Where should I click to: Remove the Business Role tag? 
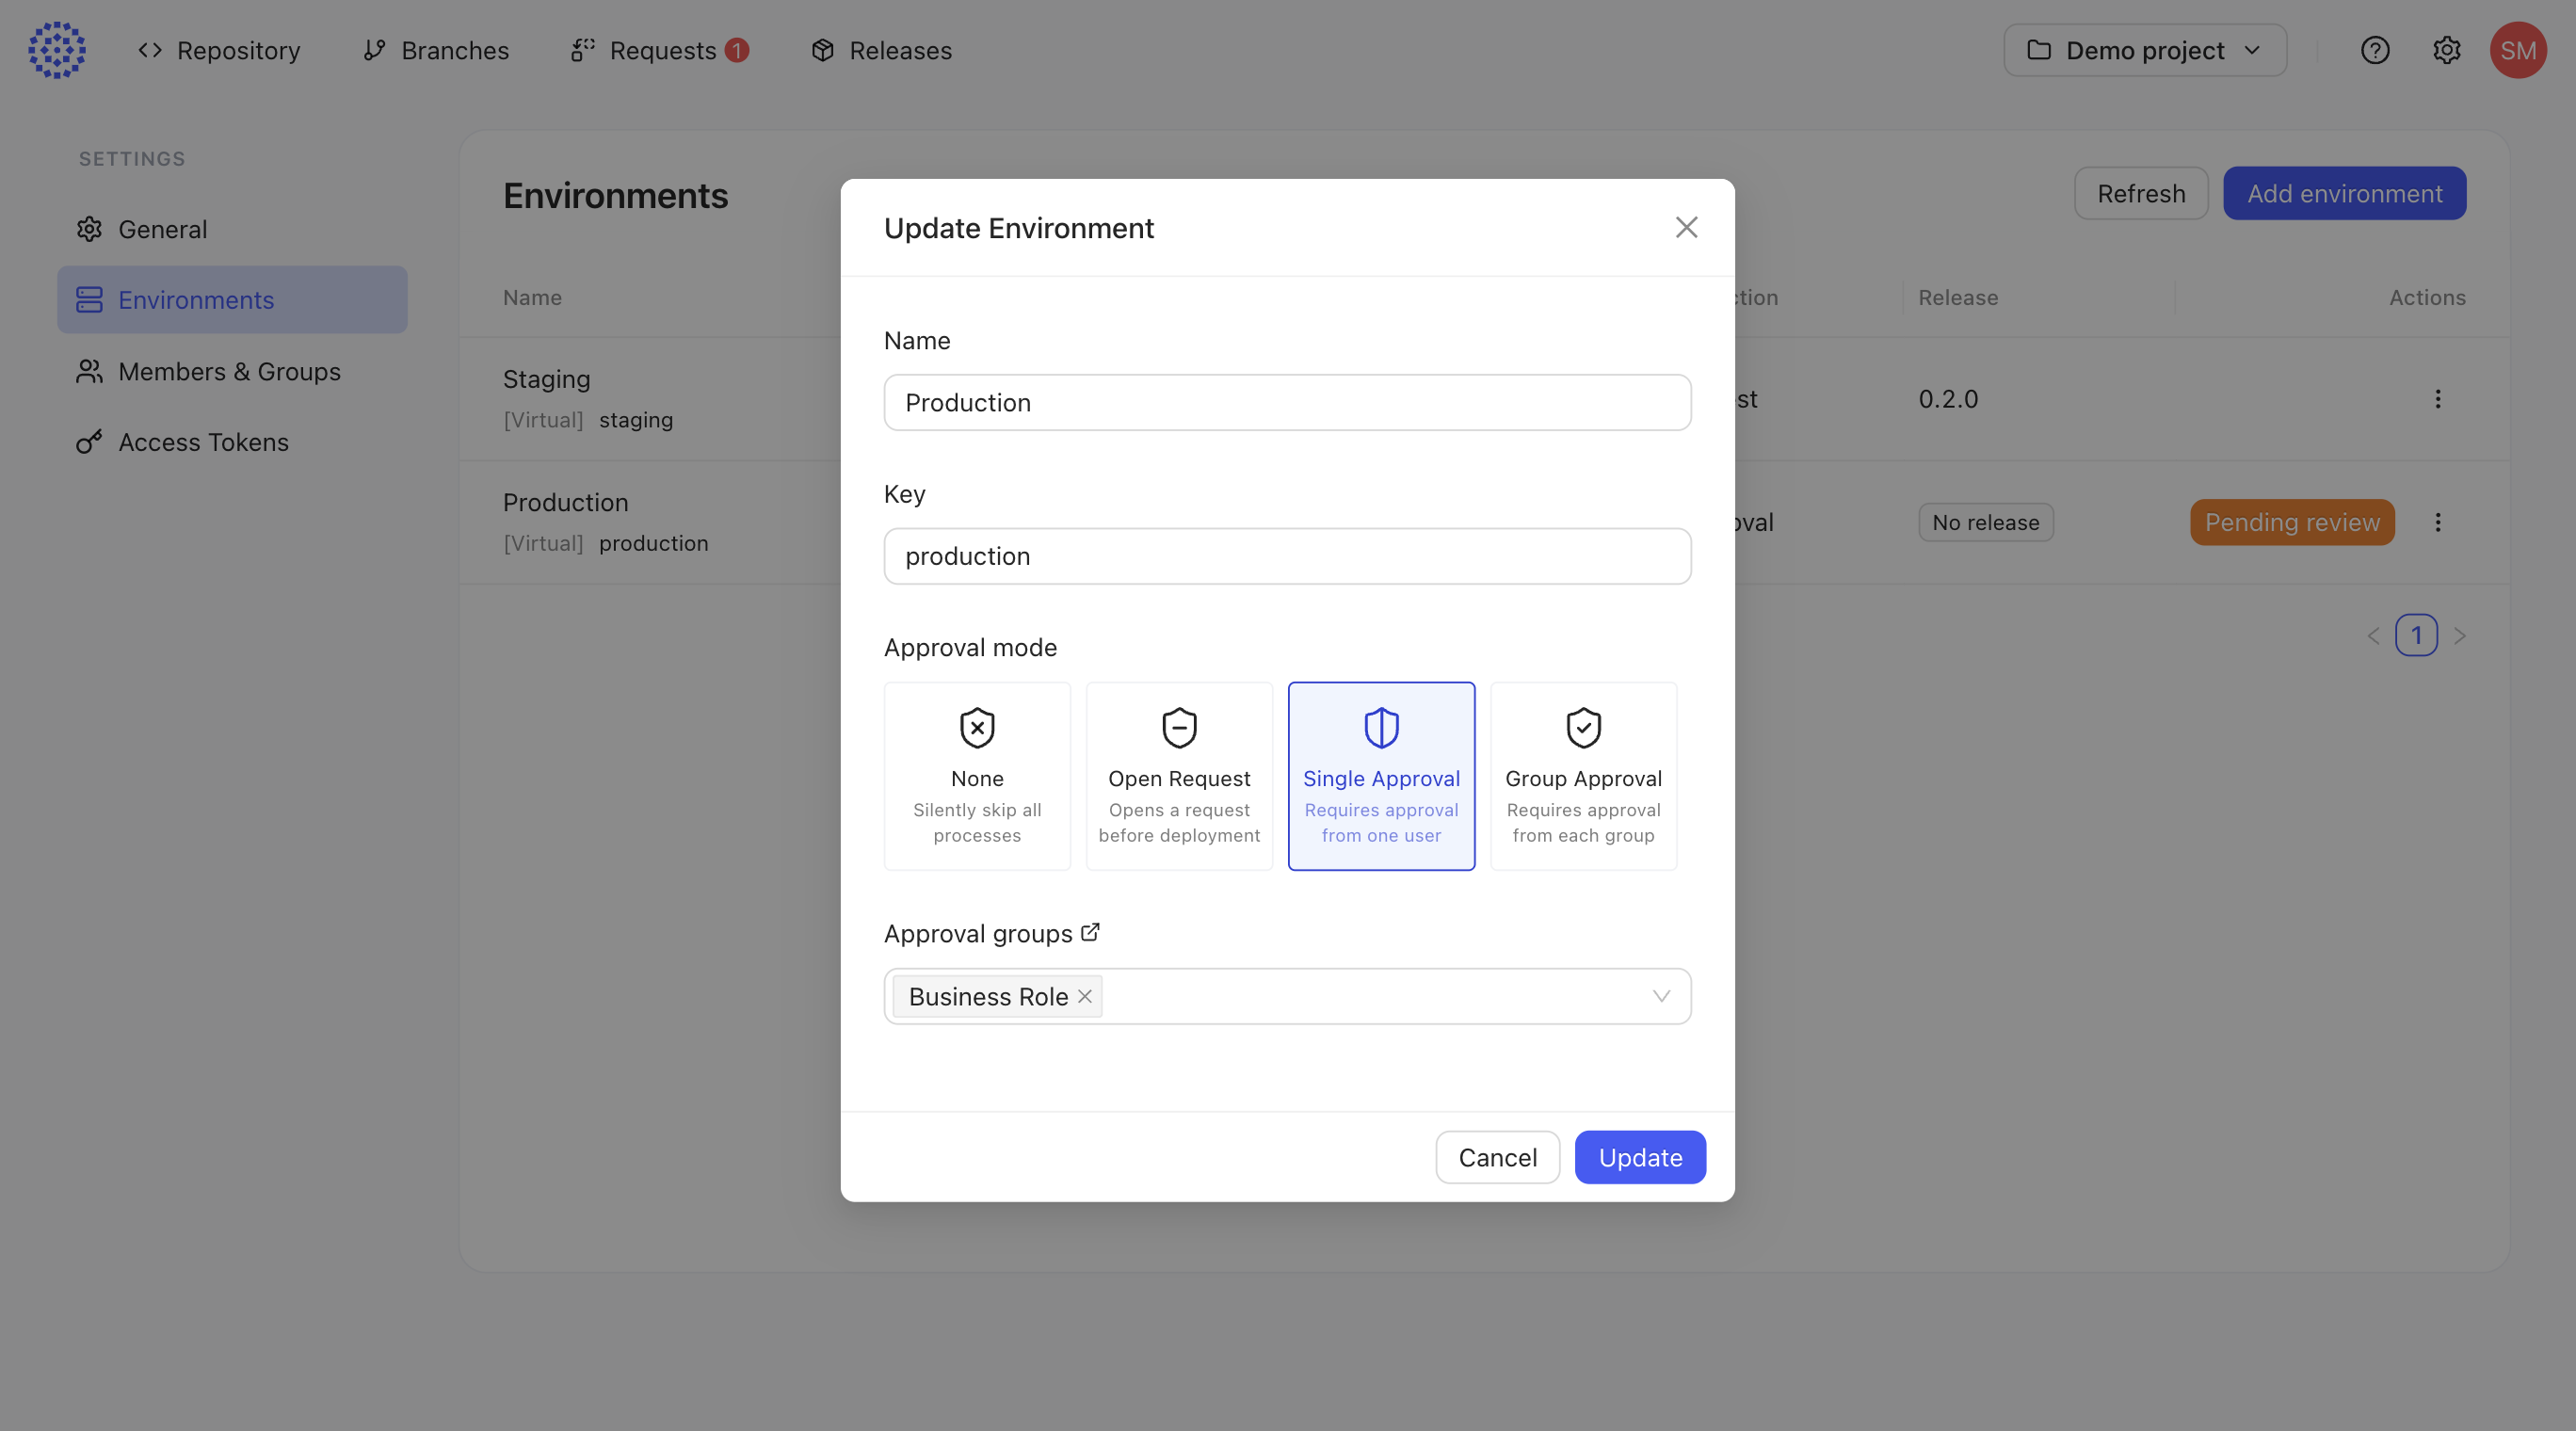(1084, 996)
